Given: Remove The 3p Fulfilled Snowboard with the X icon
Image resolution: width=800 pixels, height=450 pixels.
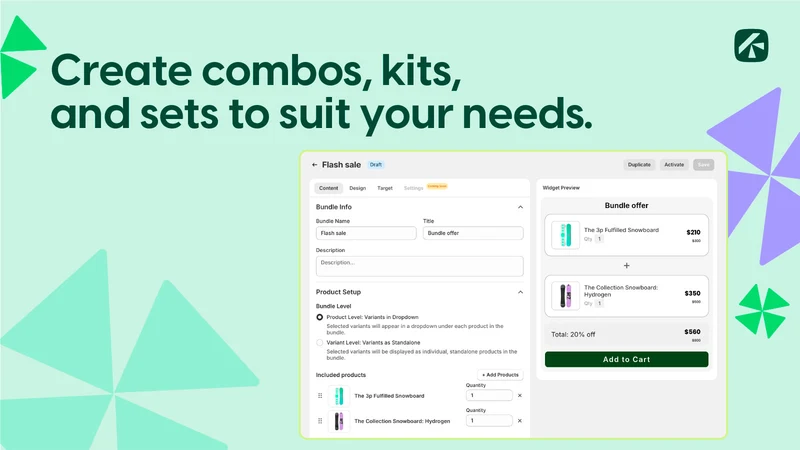Looking at the screenshot, I should tap(519, 395).
